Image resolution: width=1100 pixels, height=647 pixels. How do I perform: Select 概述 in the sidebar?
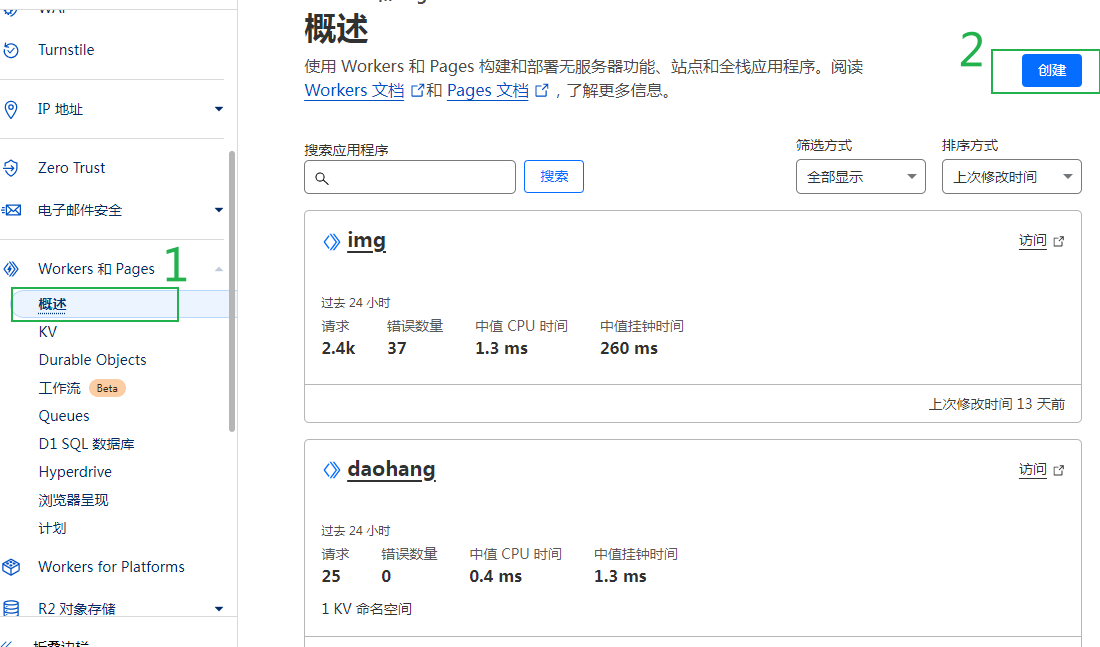pyautogui.click(x=53, y=305)
